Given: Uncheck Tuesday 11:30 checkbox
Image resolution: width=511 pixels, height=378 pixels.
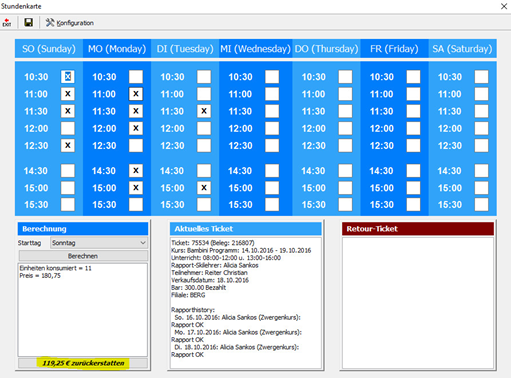Looking at the screenshot, I should [204, 111].
